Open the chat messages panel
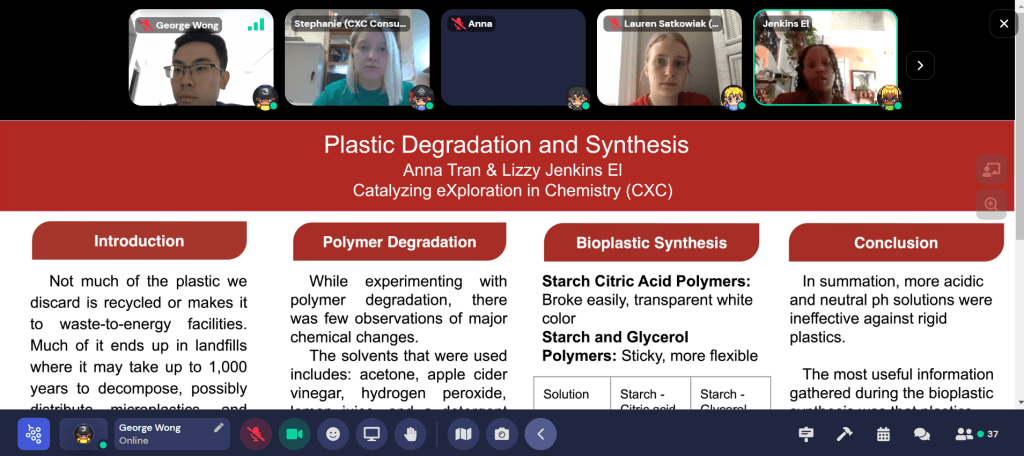This screenshot has height=456, width=1024. [922, 434]
